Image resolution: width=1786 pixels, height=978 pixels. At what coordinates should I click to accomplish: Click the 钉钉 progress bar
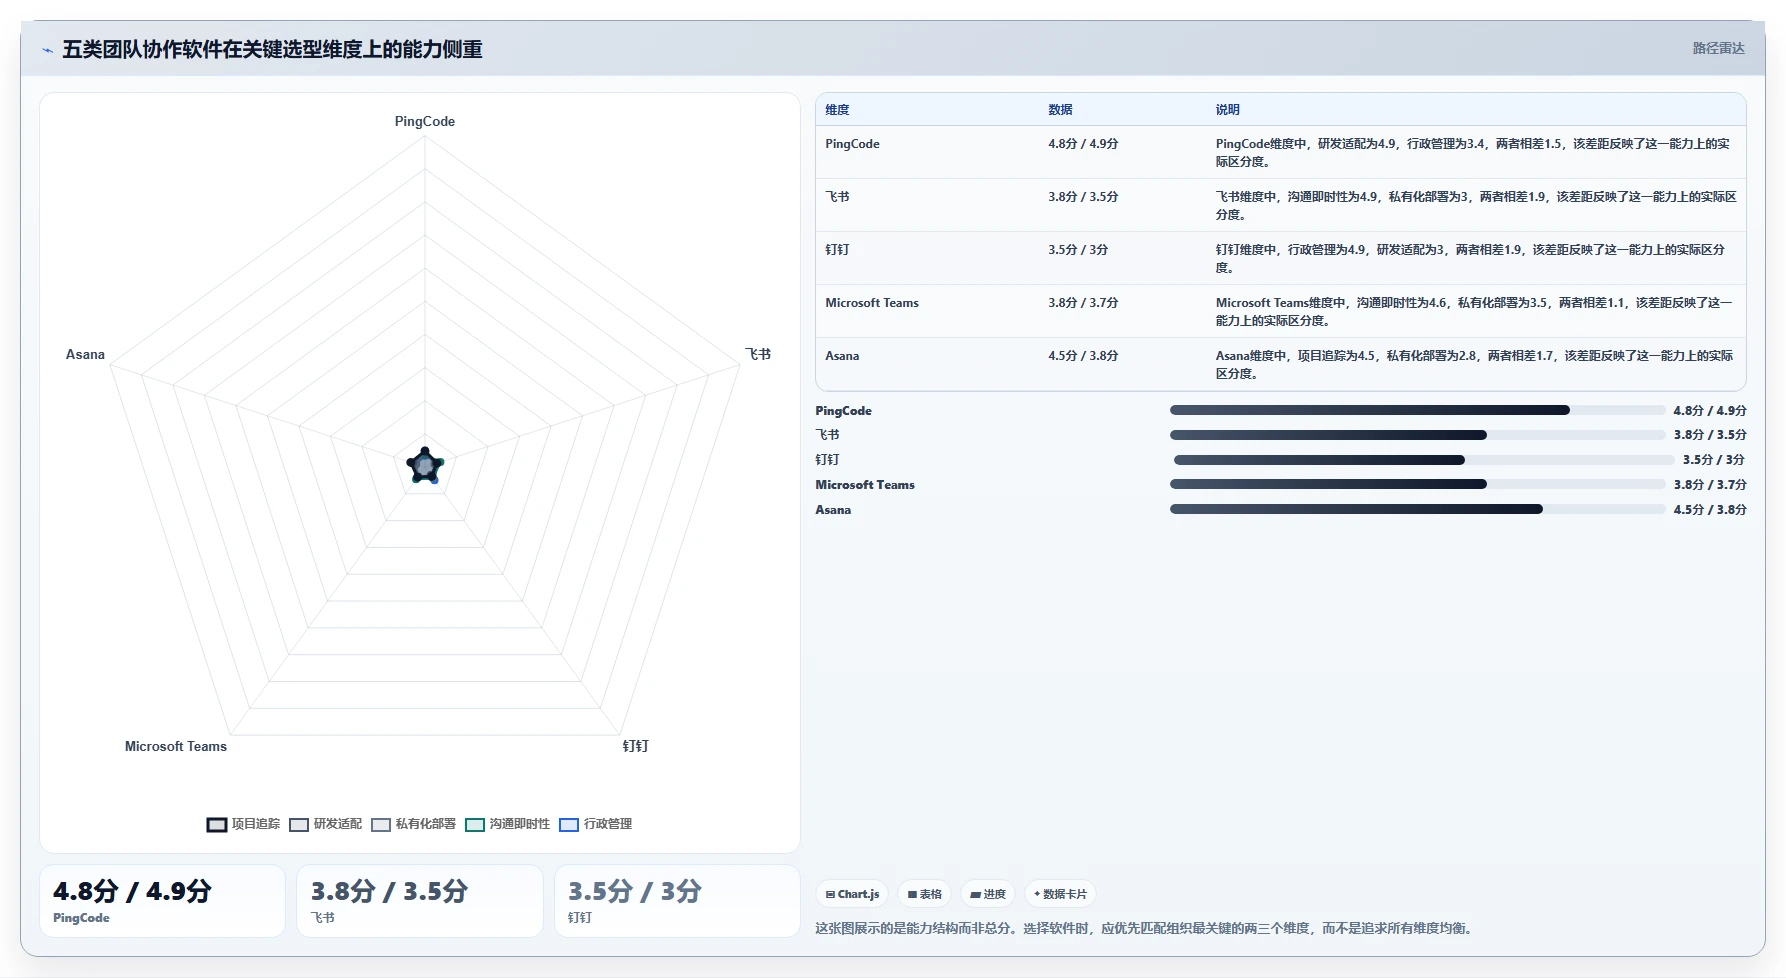[1424, 460]
